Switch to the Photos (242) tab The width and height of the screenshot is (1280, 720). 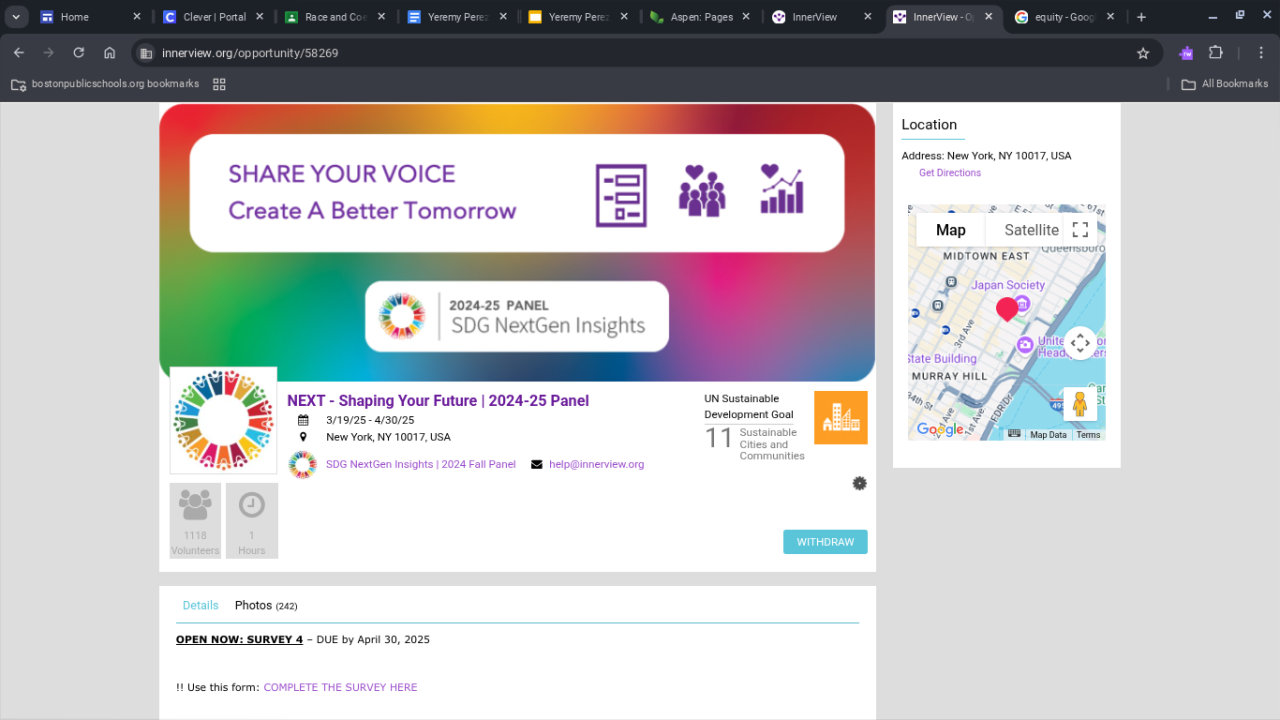[x=266, y=605]
